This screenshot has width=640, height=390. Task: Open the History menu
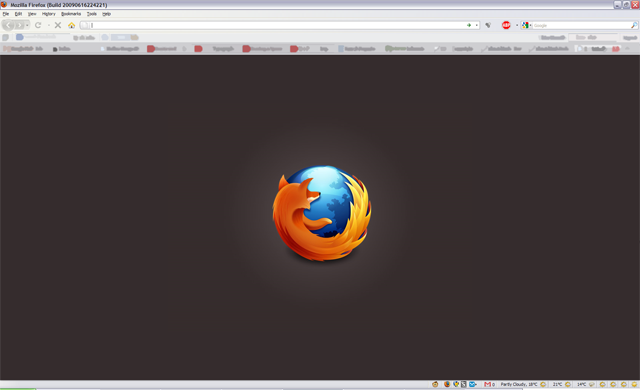point(49,14)
